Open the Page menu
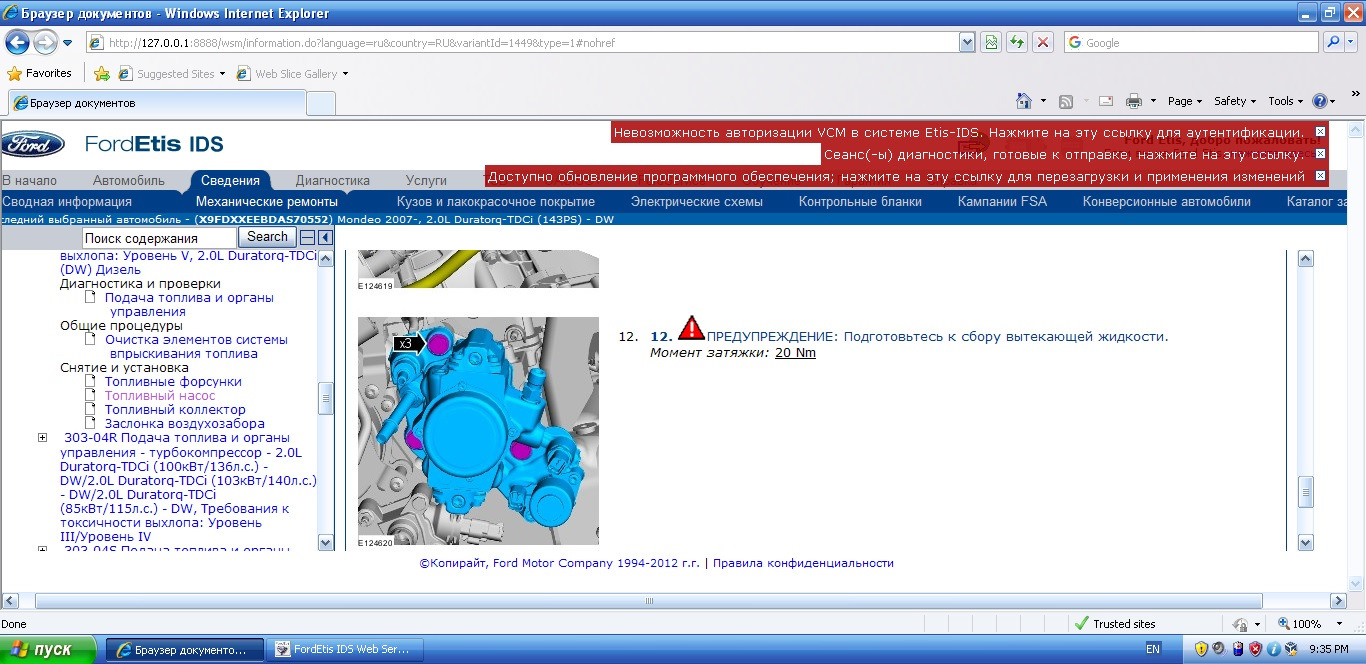The image size is (1366, 664). click(1184, 101)
